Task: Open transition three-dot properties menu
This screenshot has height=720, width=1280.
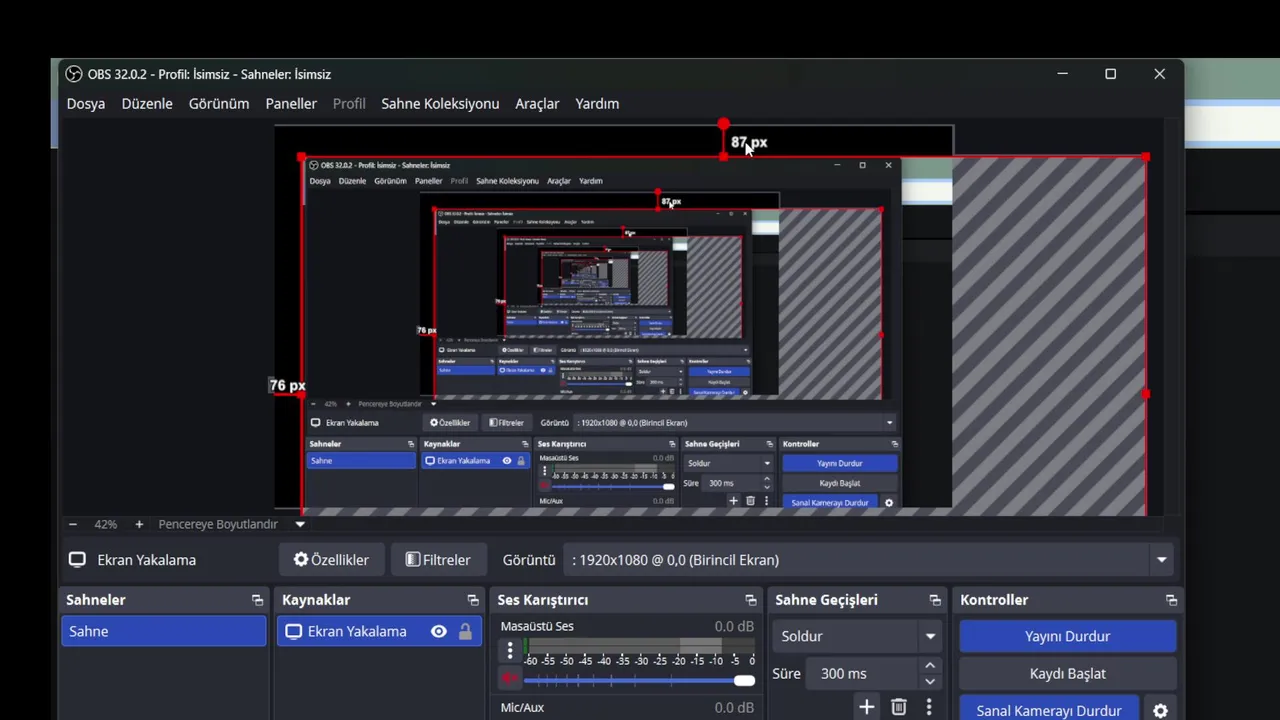Action: [x=929, y=707]
